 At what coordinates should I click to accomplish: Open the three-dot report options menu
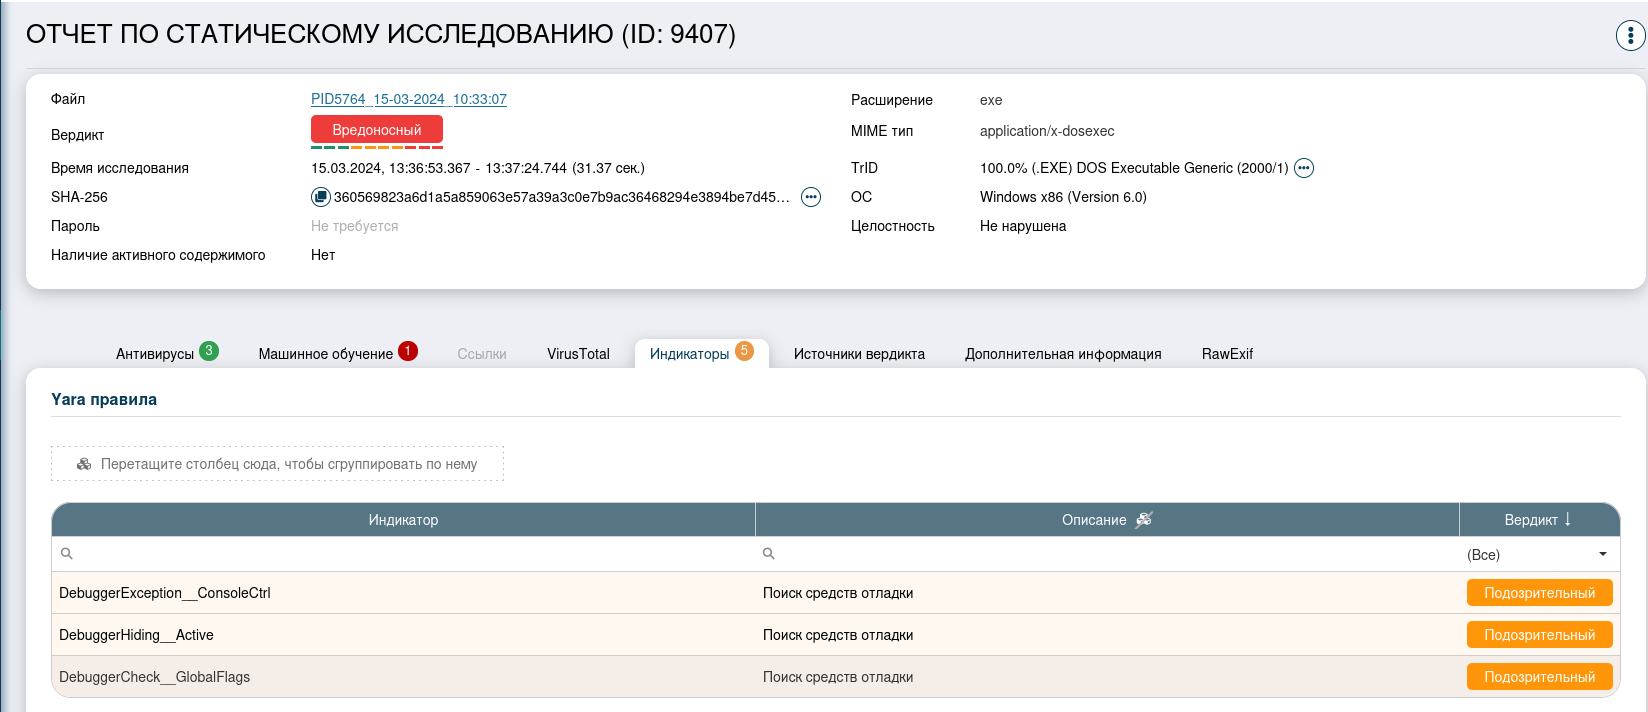[1630, 35]
